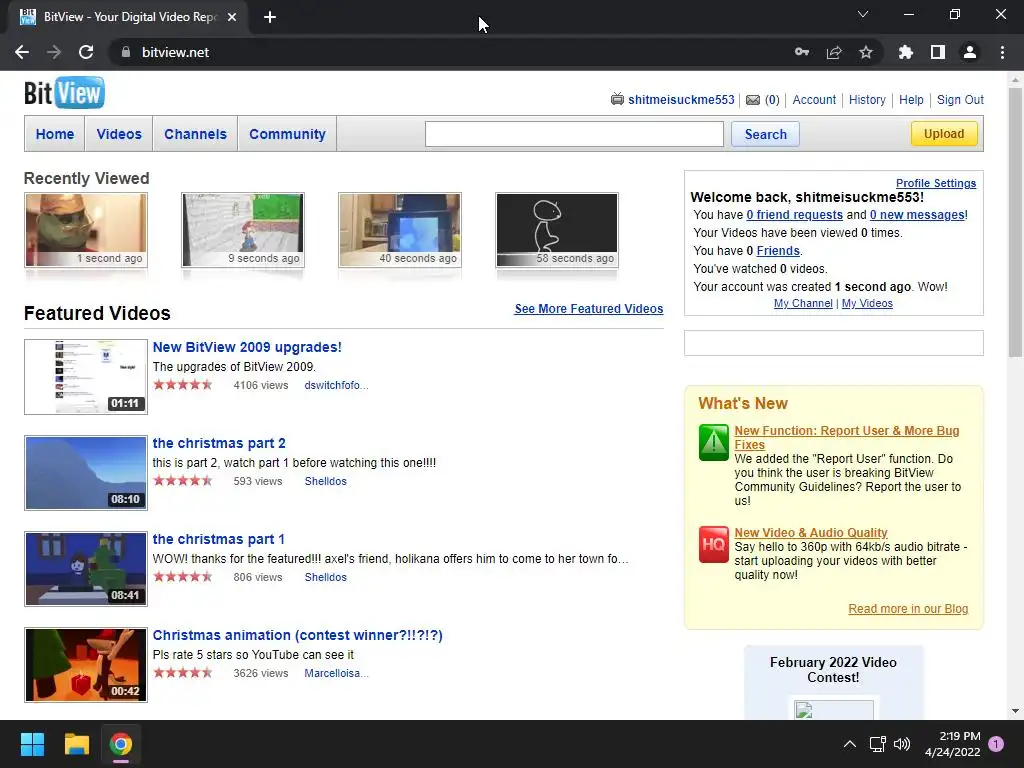1024x768 pixels.
Task: Open New BitView 2009 upgrades! title
Action: coord(247,347)
